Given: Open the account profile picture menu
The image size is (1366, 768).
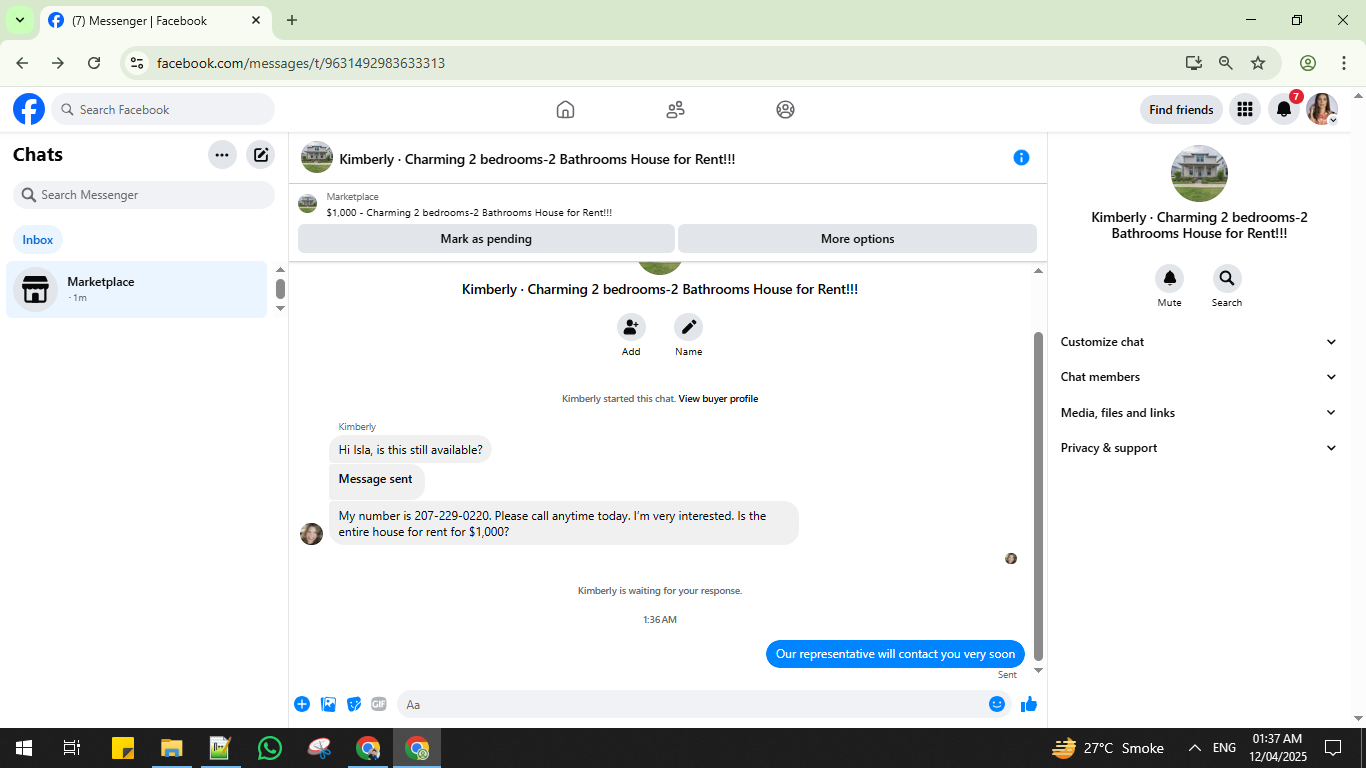Looking at the screenshot, I should pyautogui.click(x=1322, y=109).
